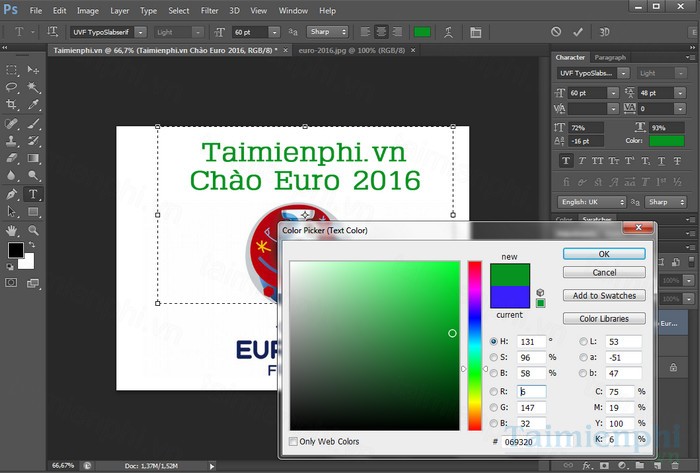The width and height of the screenshot is (700, 473).
Task: Select the Path Selection tool
Action: click(x=12, y=212)
